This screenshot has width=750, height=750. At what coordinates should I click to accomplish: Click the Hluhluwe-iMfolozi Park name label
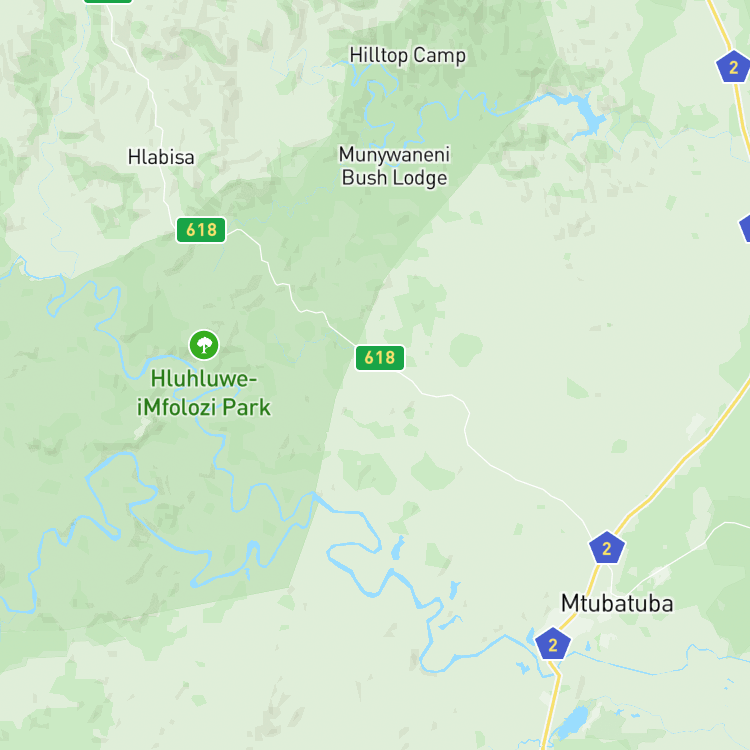point(204,393)
